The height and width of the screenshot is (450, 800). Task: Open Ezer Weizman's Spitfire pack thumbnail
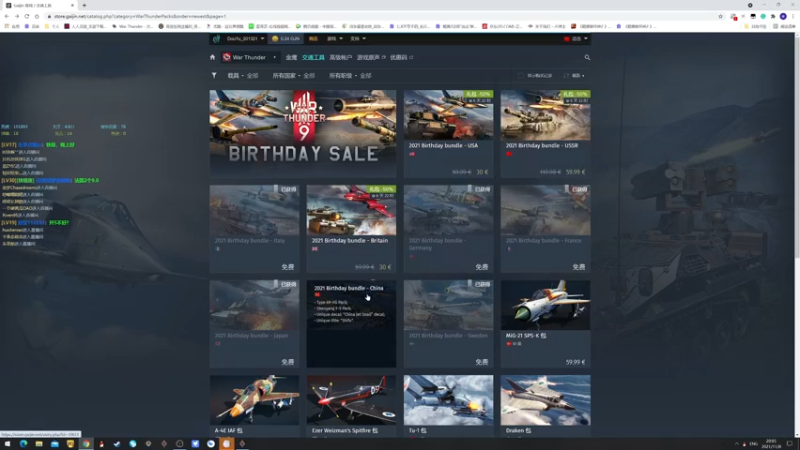(351, 400)
